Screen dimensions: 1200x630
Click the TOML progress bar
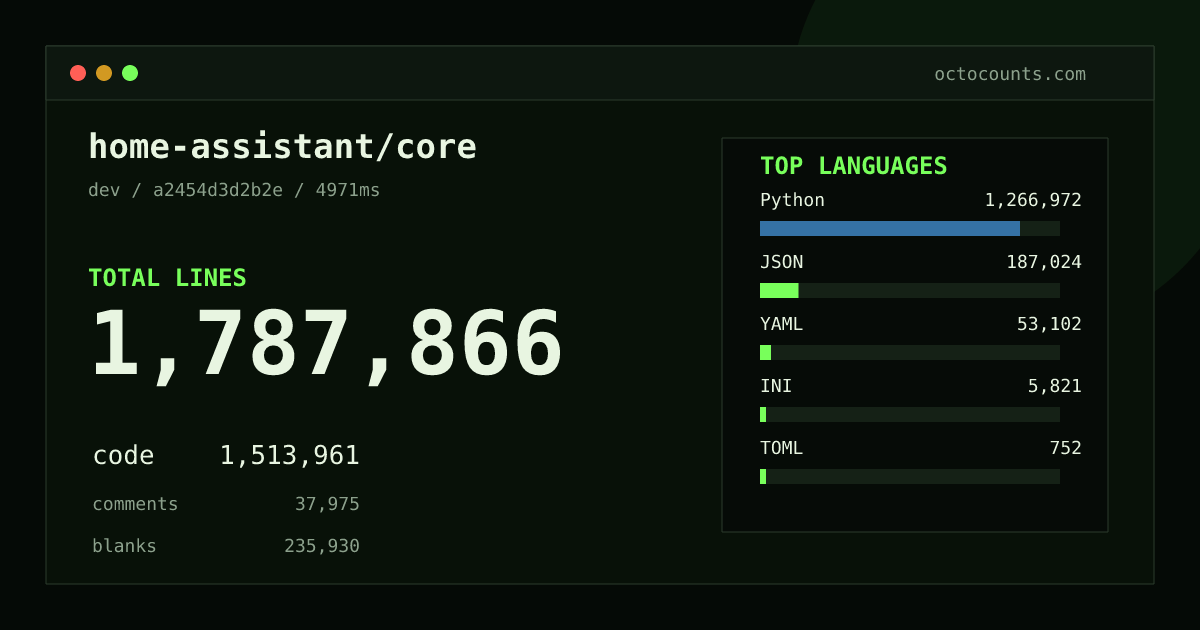[x=910, y=476]
